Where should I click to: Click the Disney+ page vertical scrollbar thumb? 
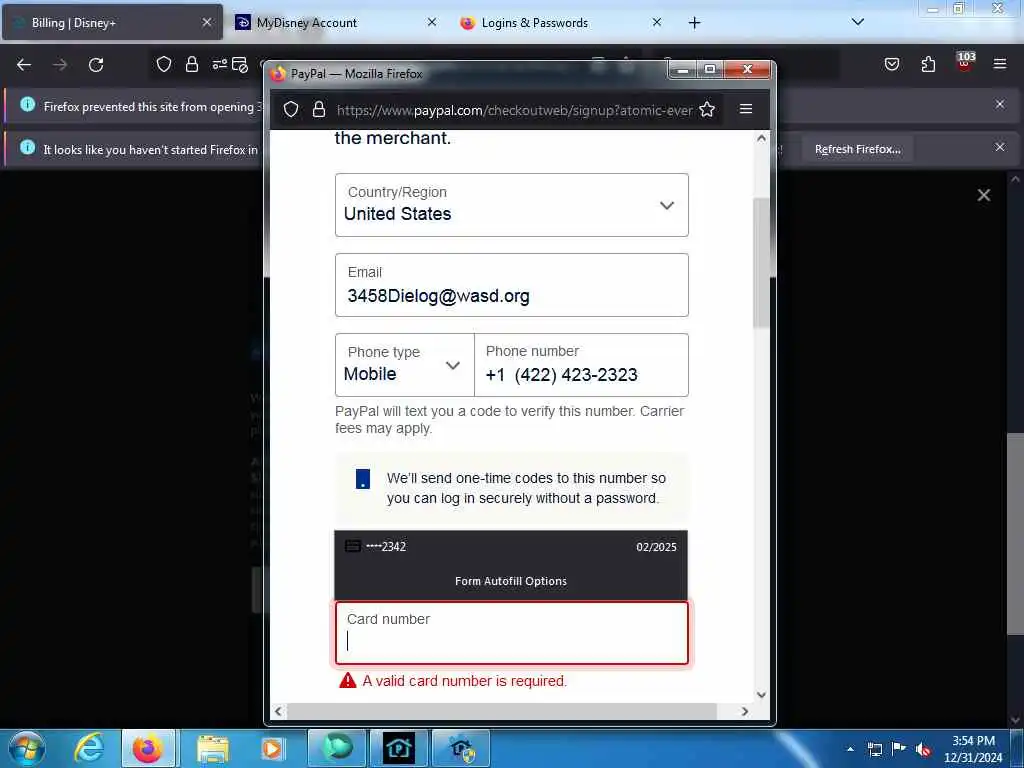point(1015,534)
